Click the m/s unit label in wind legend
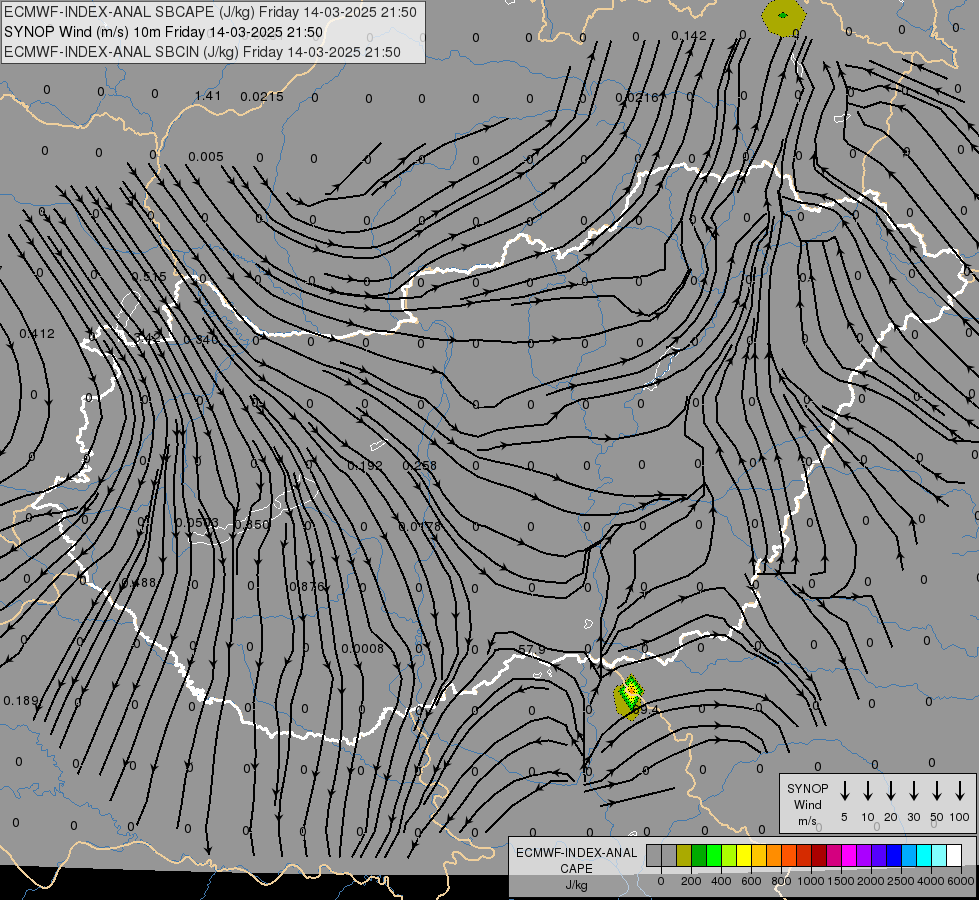The height and width of the screenshot is (900, 979). (807, 821)
